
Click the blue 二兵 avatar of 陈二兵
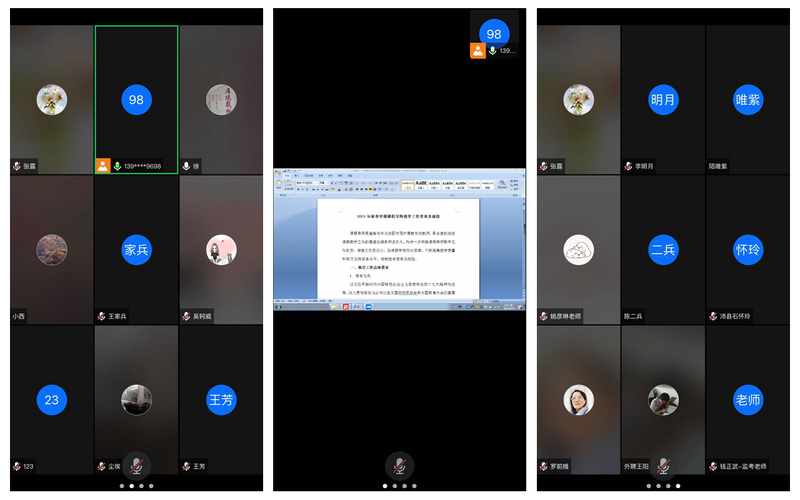663,249
